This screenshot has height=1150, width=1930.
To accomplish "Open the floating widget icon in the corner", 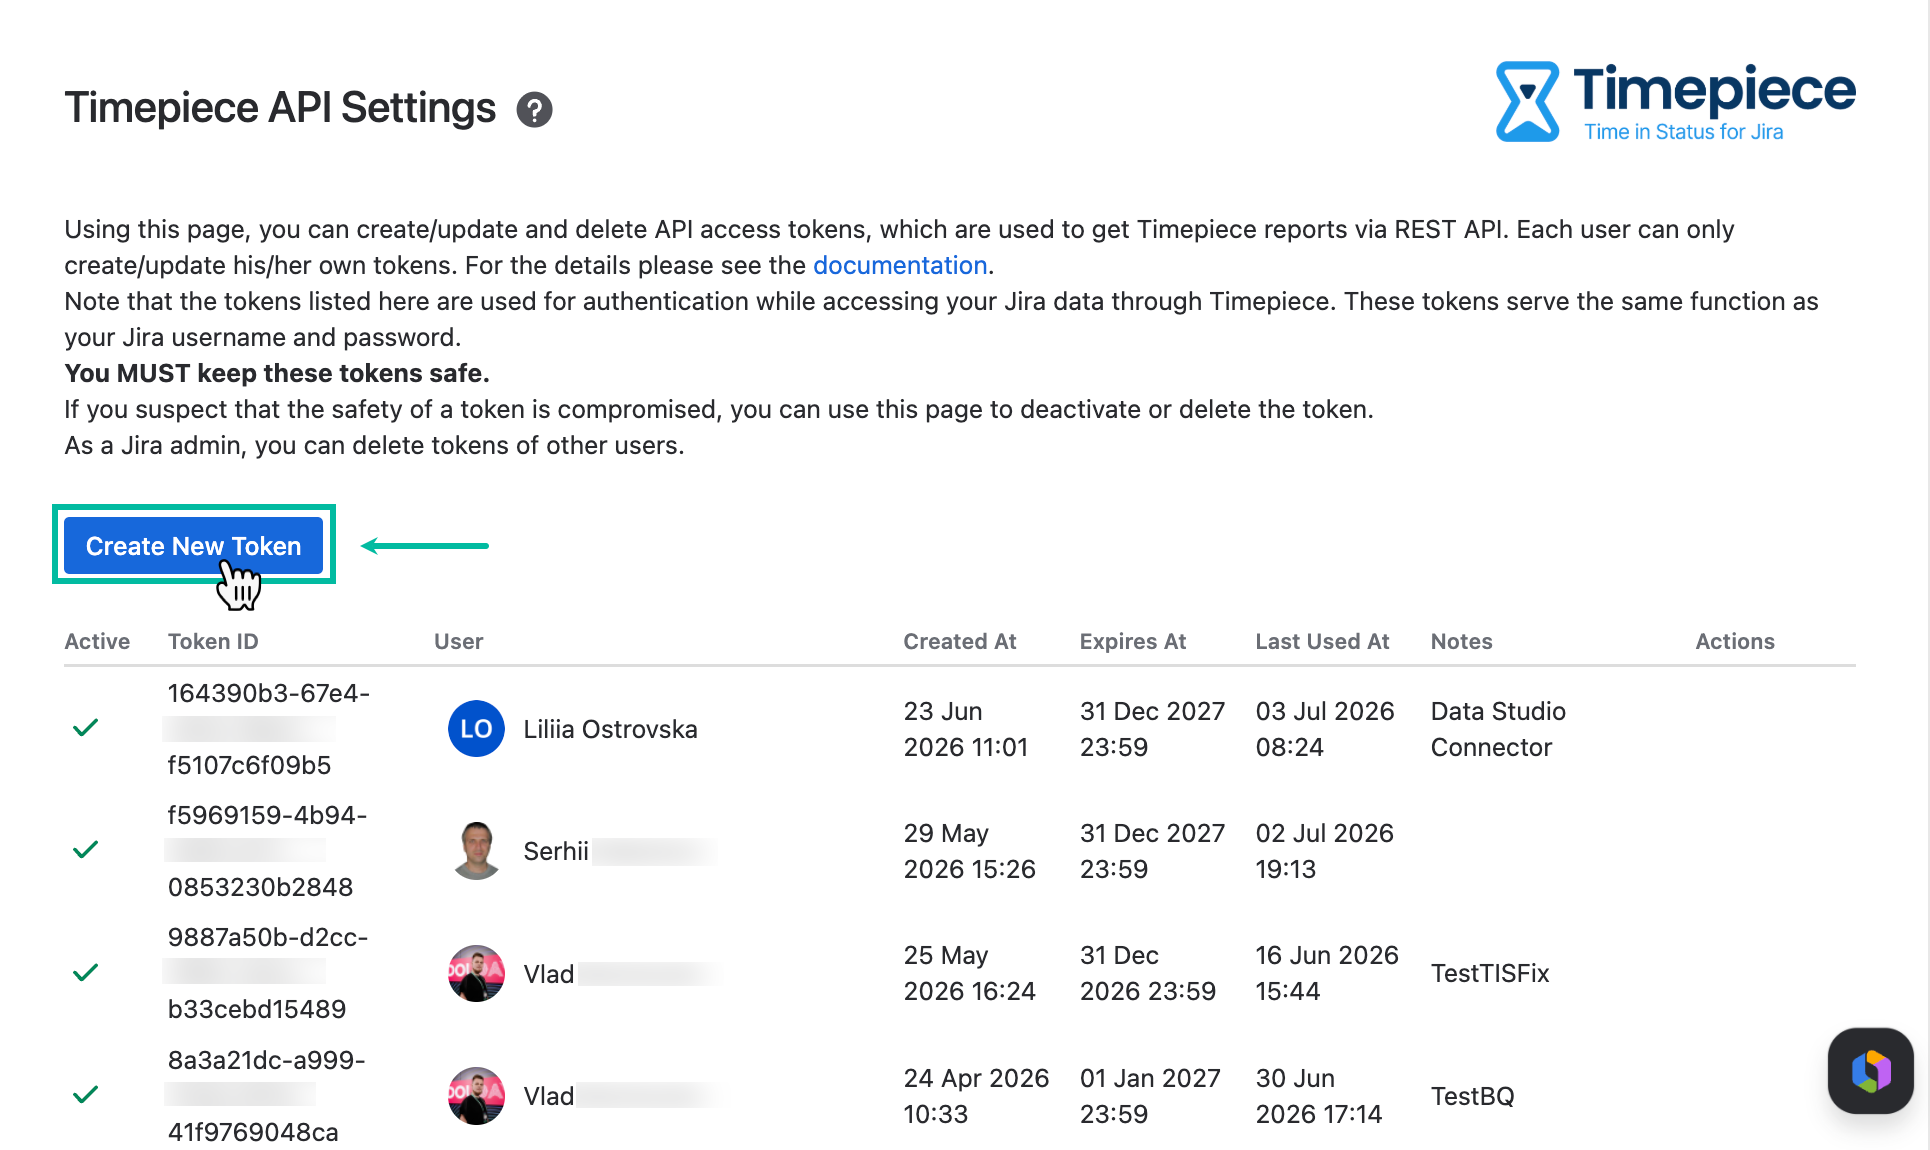I will [1870, 1071].
